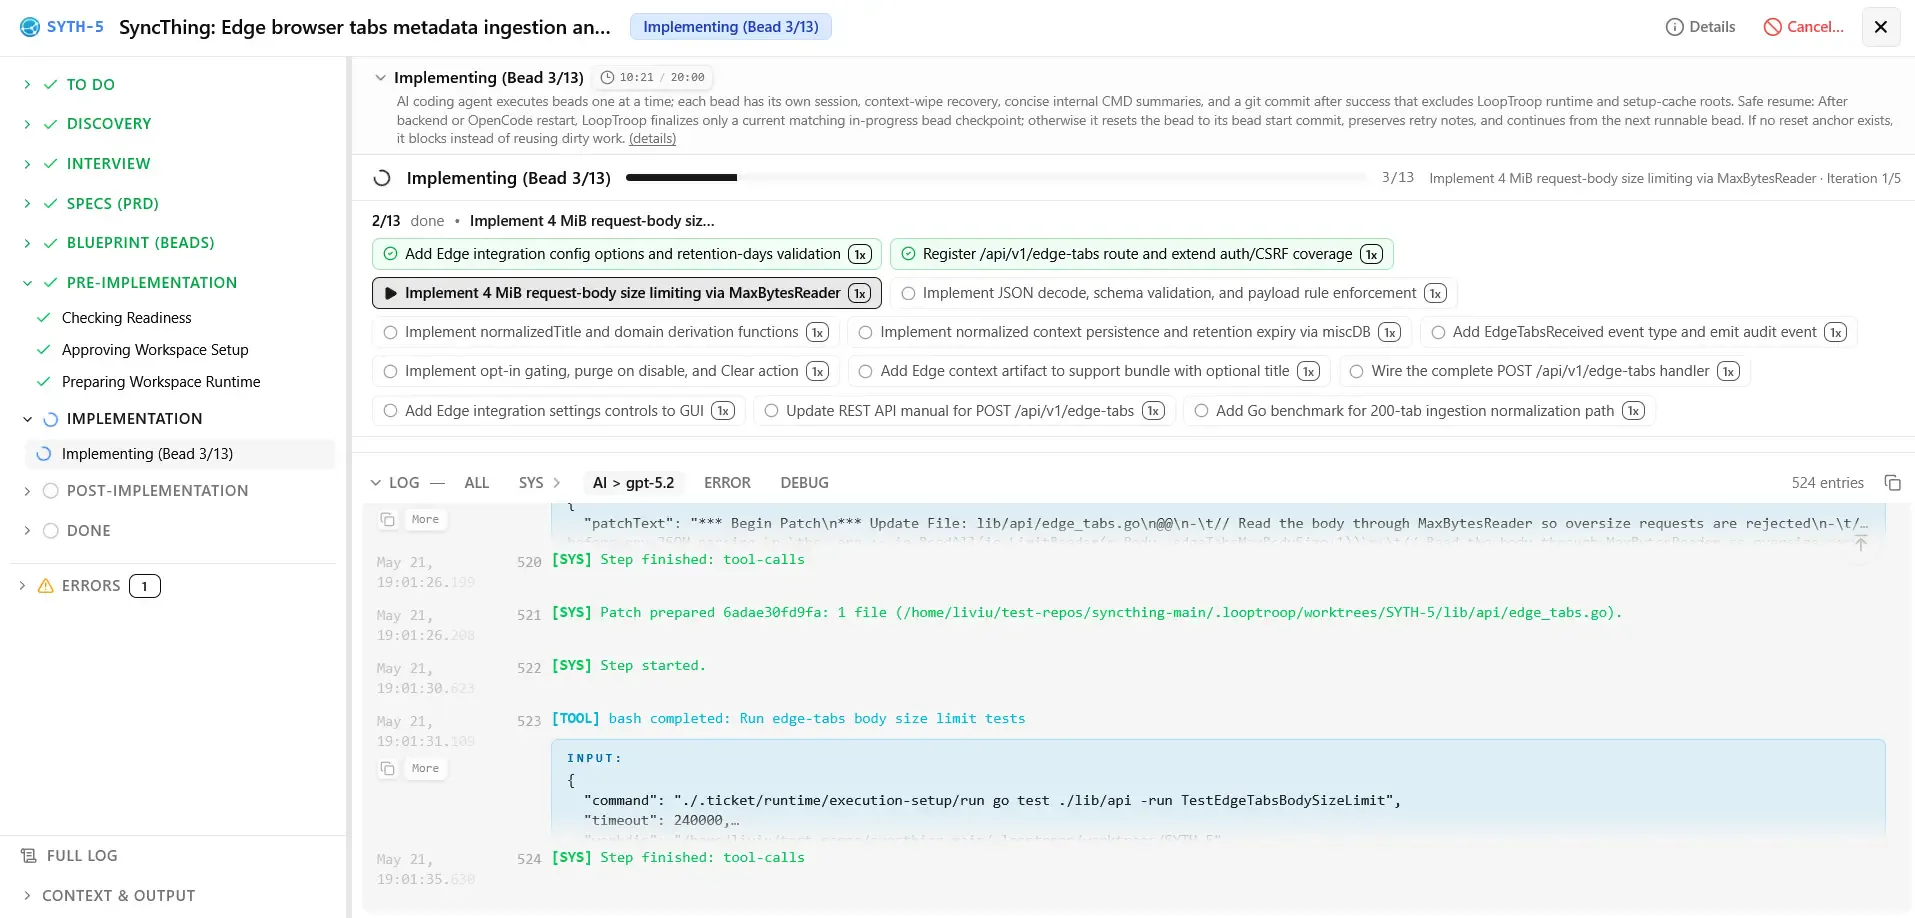
Task: Select bead Wire the complete POST handler
Action: pyautogui.click(x=1544, y=371)
